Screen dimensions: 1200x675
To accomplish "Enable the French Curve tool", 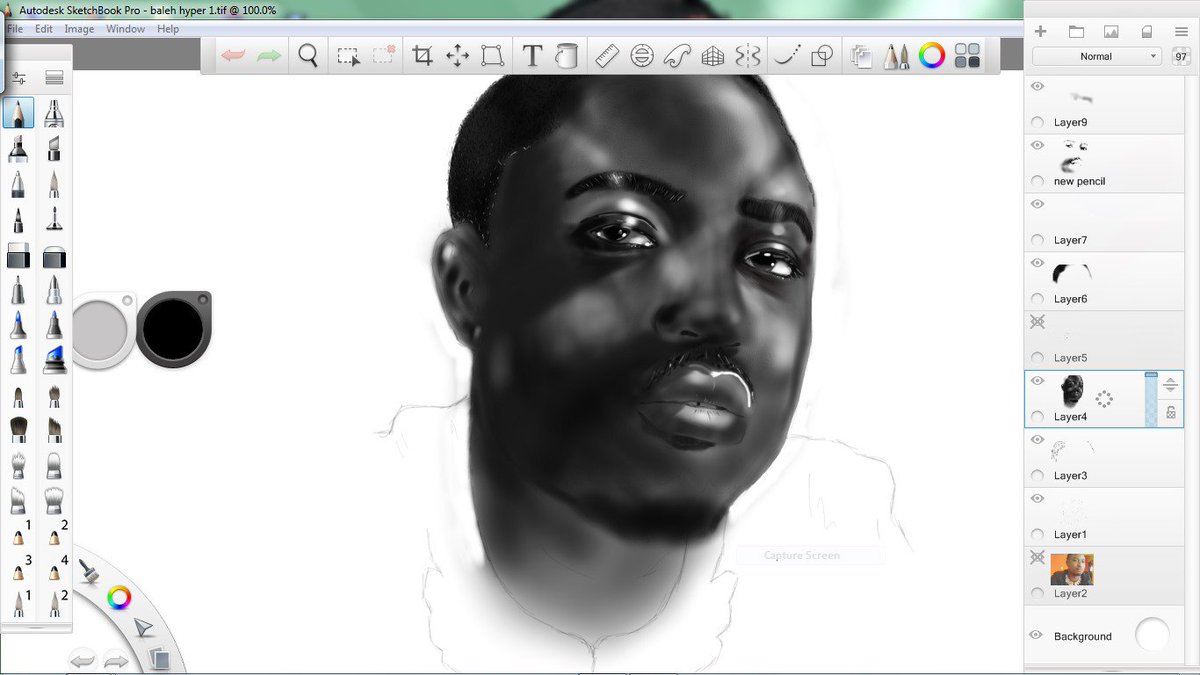I will pyautogui.click(x=678, y=56).
